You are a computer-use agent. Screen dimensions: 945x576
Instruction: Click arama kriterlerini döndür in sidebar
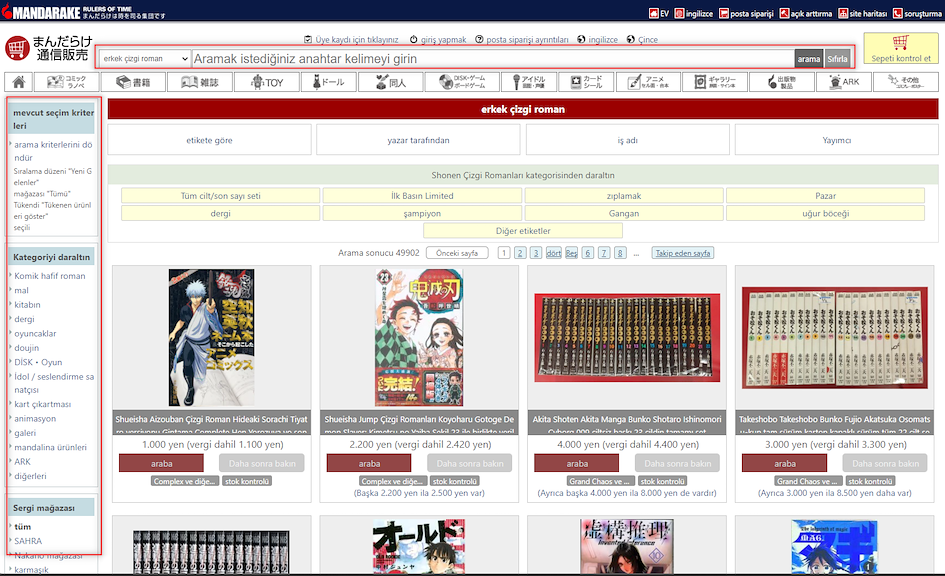pos(53,151)
